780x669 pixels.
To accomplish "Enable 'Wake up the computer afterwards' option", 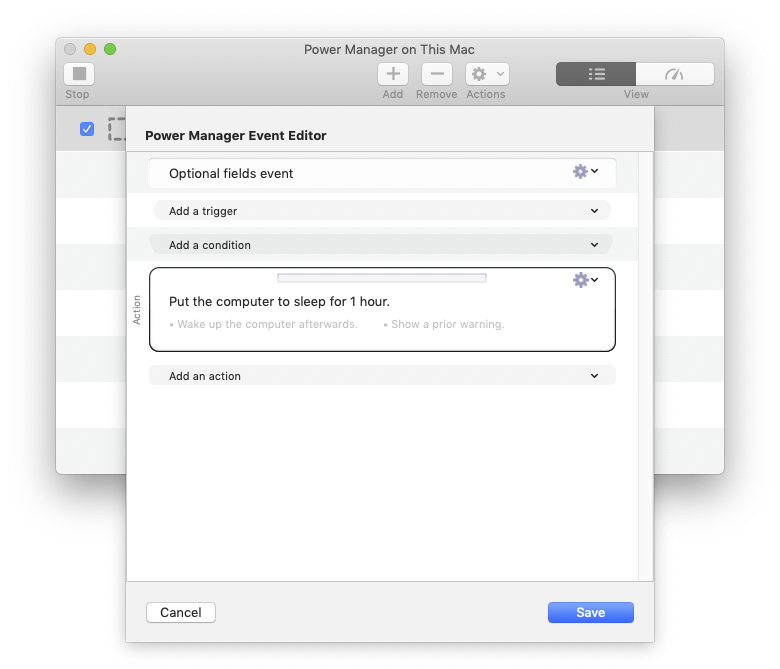I will point(264,324).
